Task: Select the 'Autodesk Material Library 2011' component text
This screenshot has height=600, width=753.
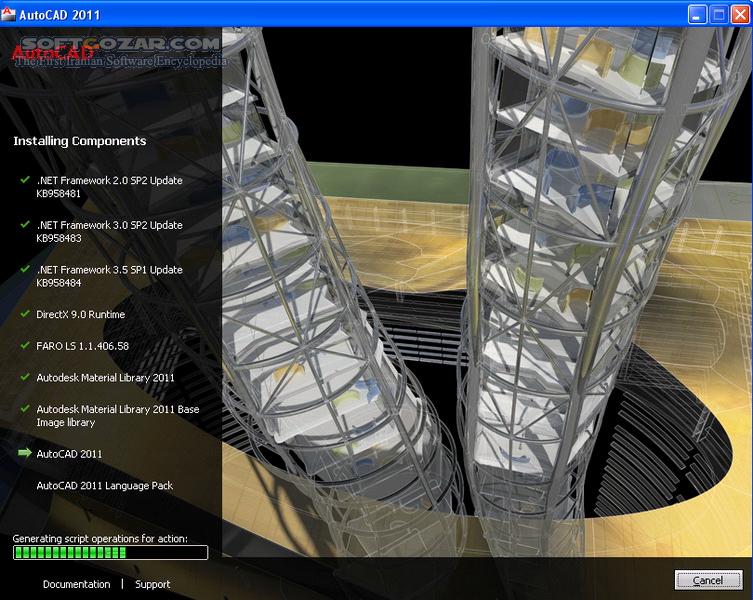Action: coord(106,378)
